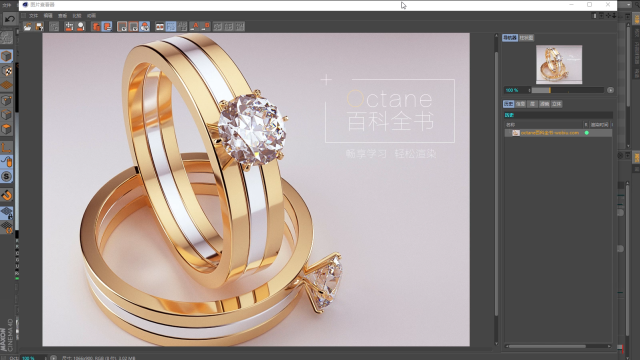Click the green status dot on history row
The height and width of the screenshot is (360, 640).
click(x=587, y=133)
